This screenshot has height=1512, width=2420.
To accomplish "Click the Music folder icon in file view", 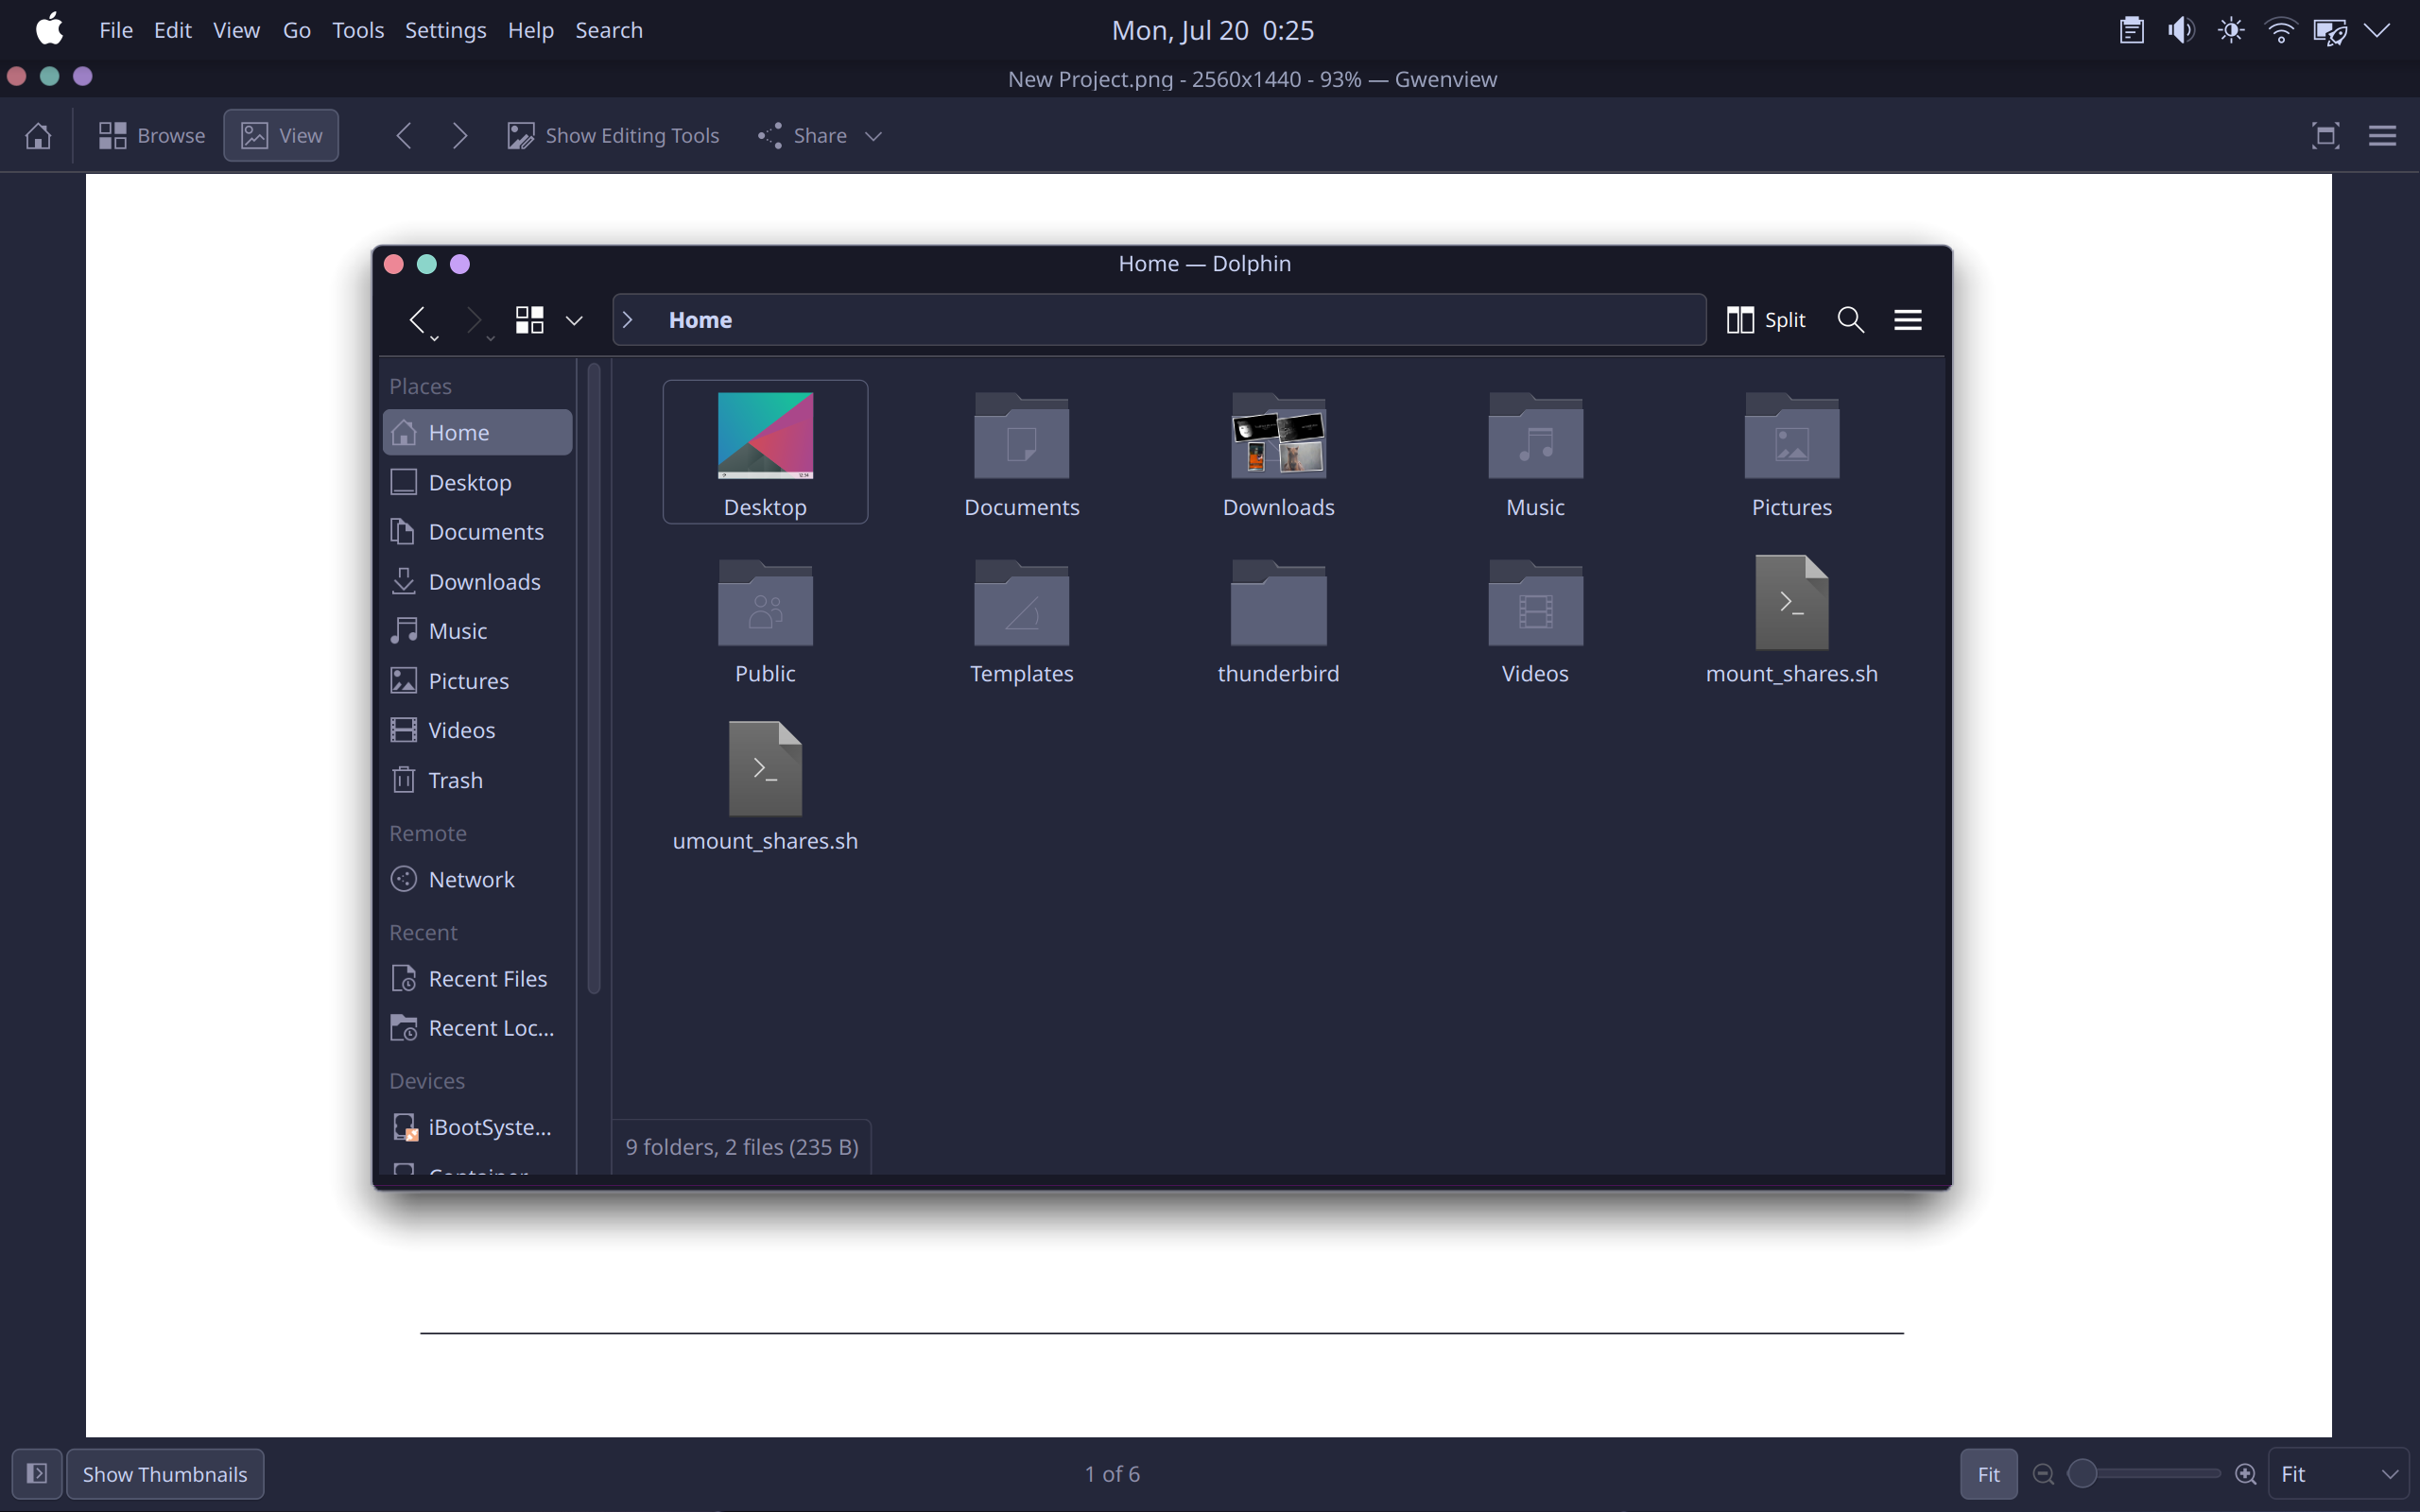I will click(1535, 435).
